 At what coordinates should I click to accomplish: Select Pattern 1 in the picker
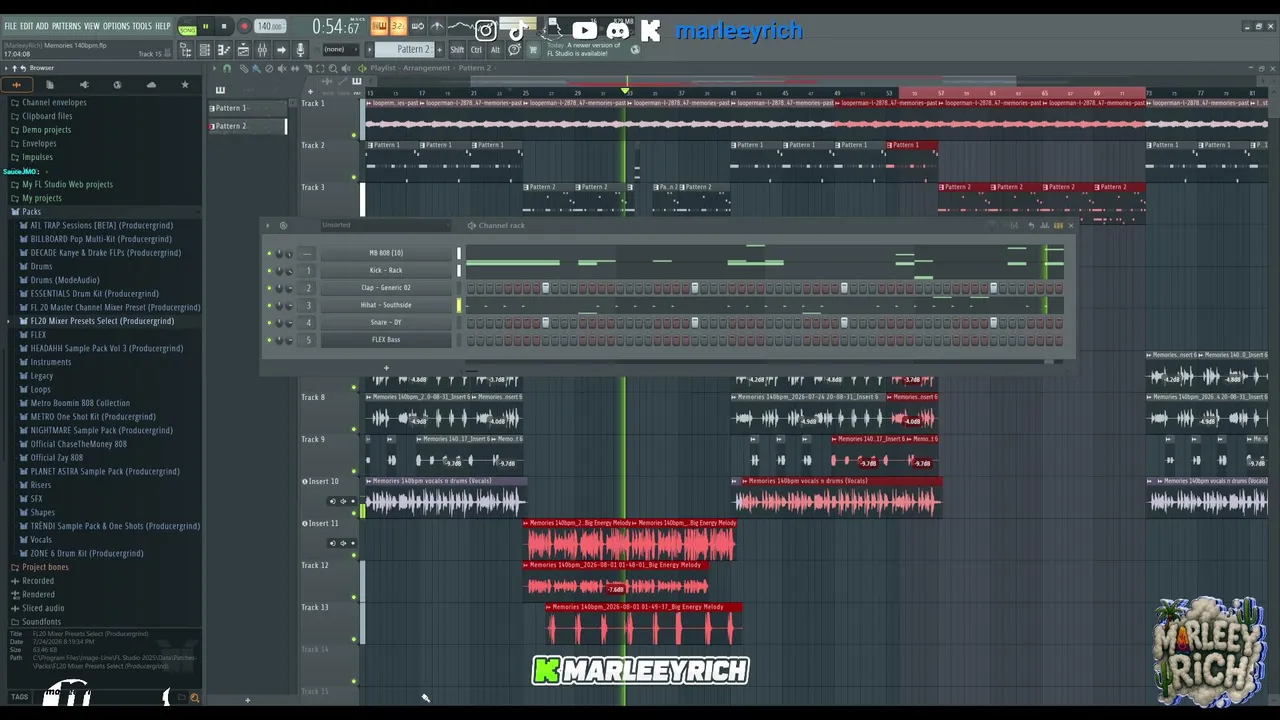(x=246, y=108)
